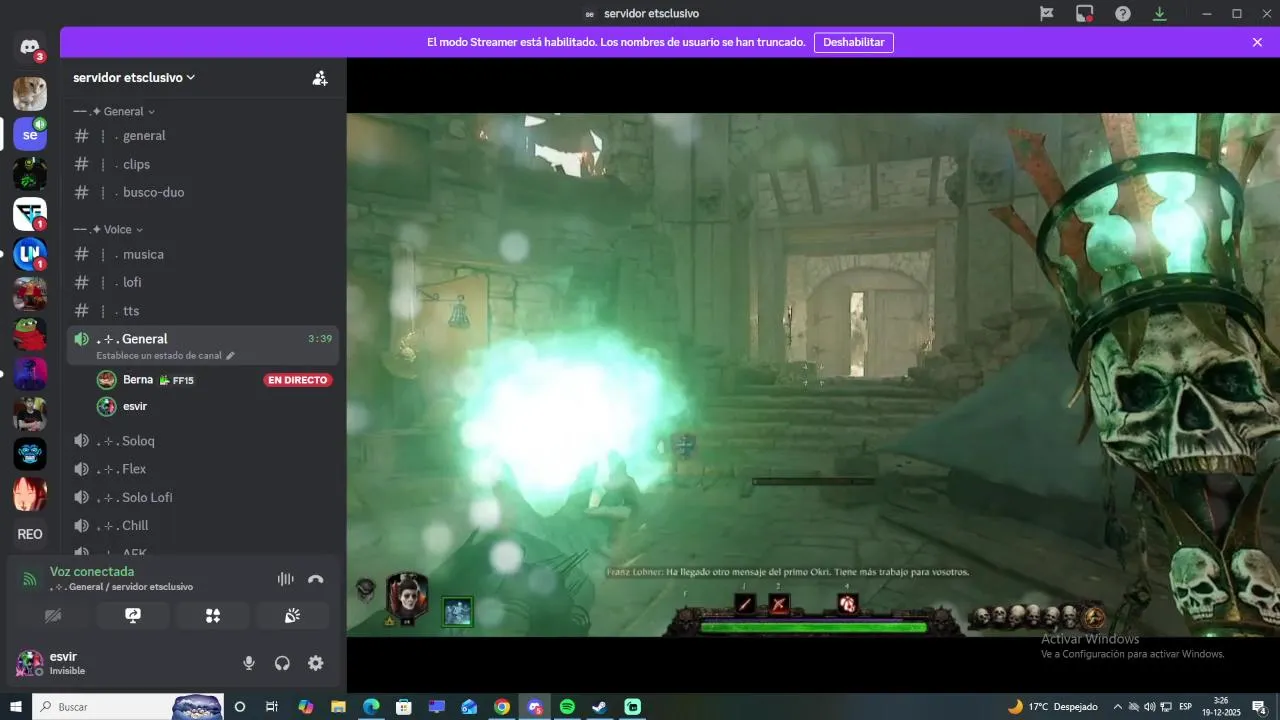The image size is (1280, 720).
Task: Open the blue UN server icon
Action: [x=30, y=254]
